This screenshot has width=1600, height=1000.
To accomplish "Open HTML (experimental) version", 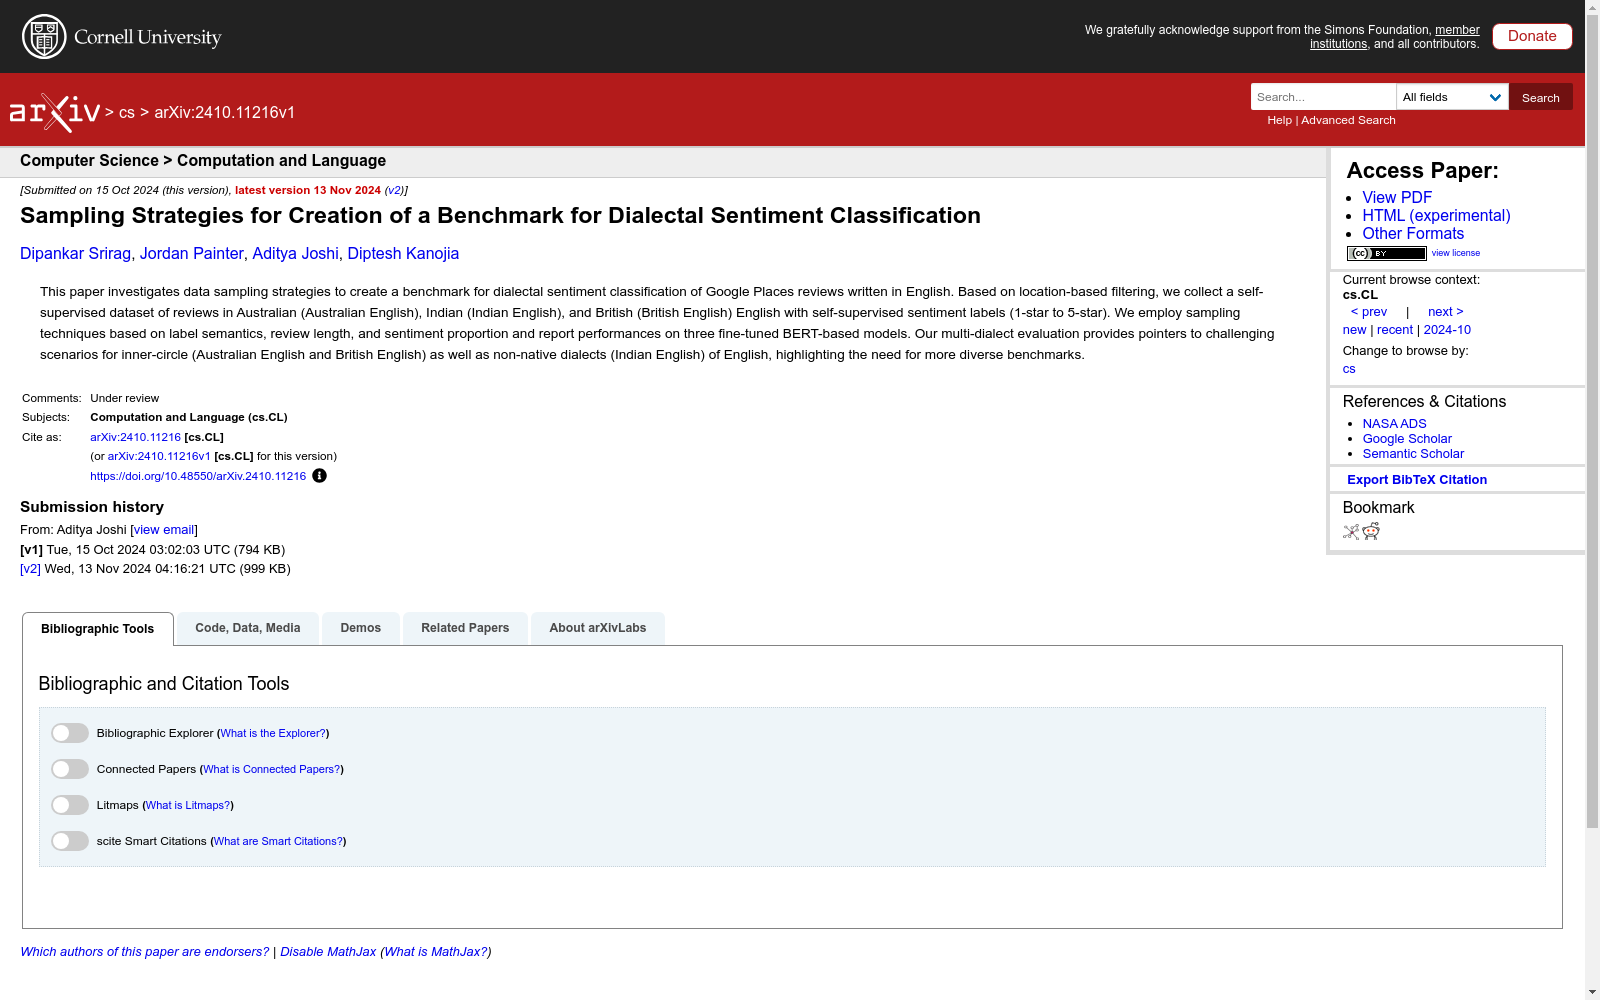I will [x=1436, y=216].
